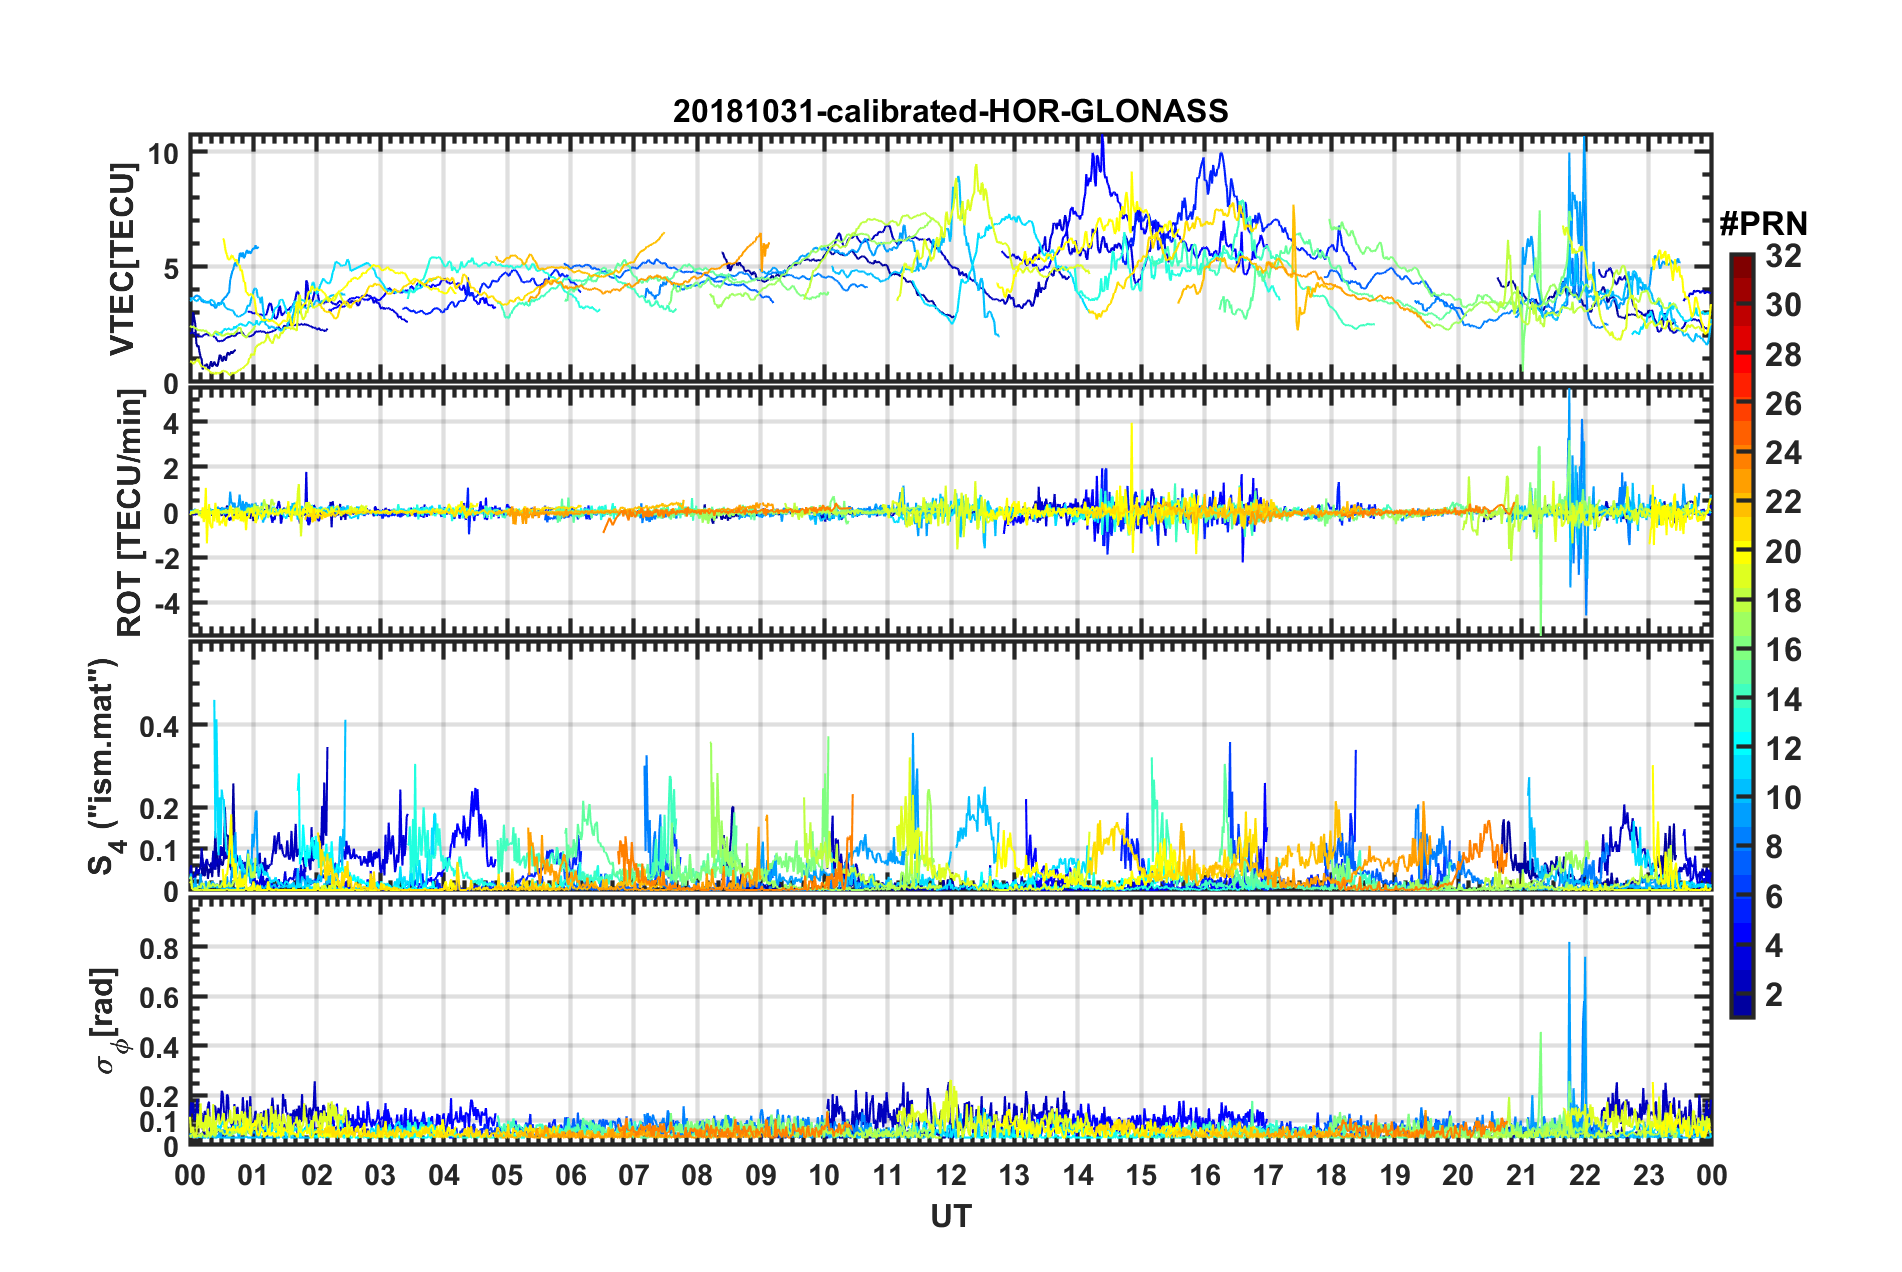Click VTEC y-axis tick 5

(171, 269)
